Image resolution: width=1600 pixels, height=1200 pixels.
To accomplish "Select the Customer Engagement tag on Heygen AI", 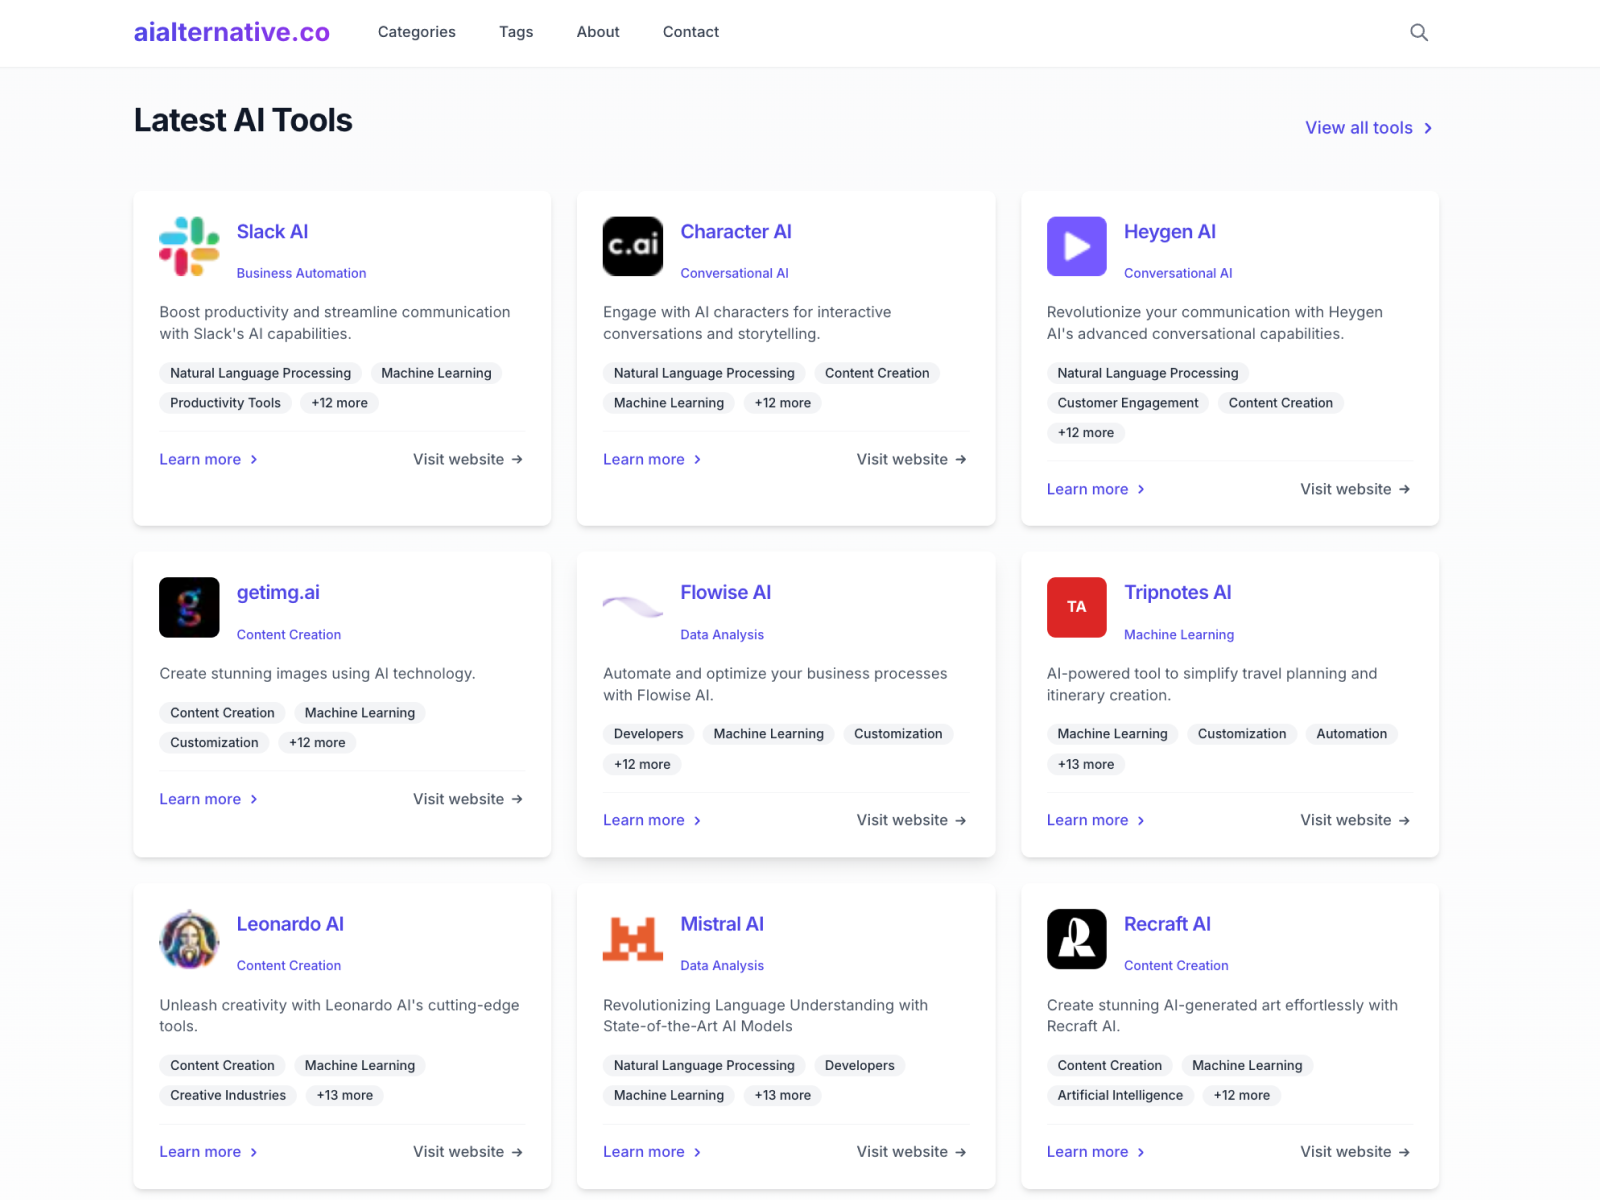I will 1127,403.
